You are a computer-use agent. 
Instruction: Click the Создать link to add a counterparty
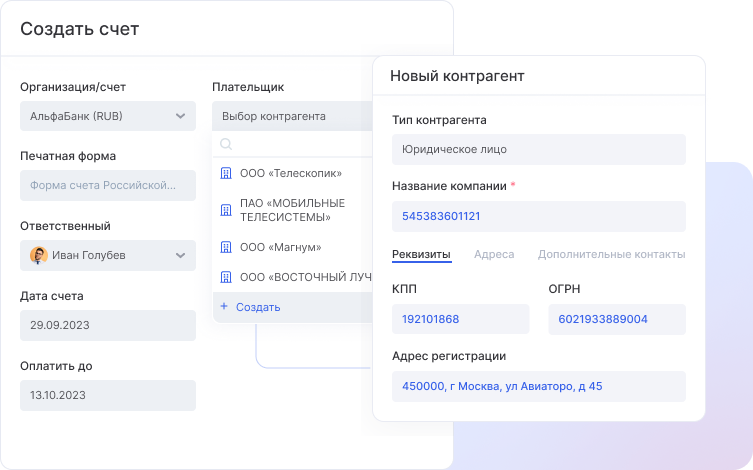258,307
